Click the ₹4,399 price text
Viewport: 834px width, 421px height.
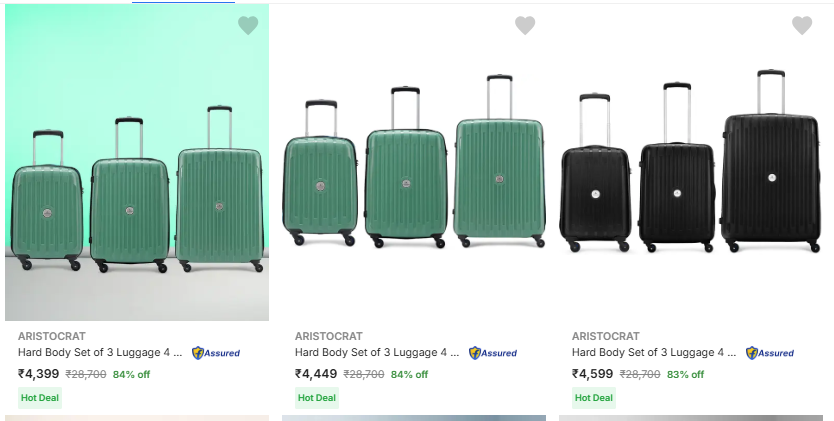click(39, 374)
